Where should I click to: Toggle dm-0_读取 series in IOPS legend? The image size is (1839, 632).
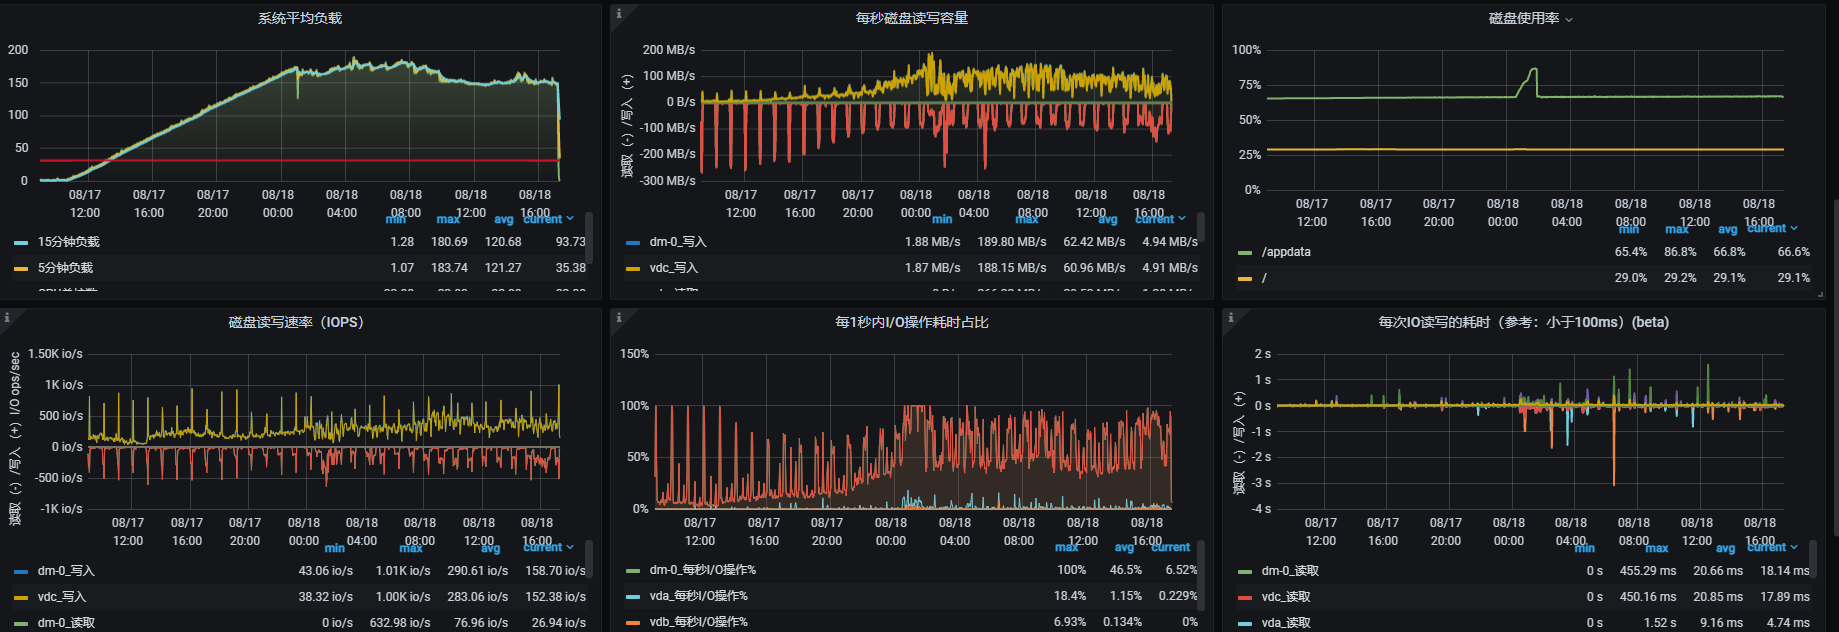tap(66, 623)
